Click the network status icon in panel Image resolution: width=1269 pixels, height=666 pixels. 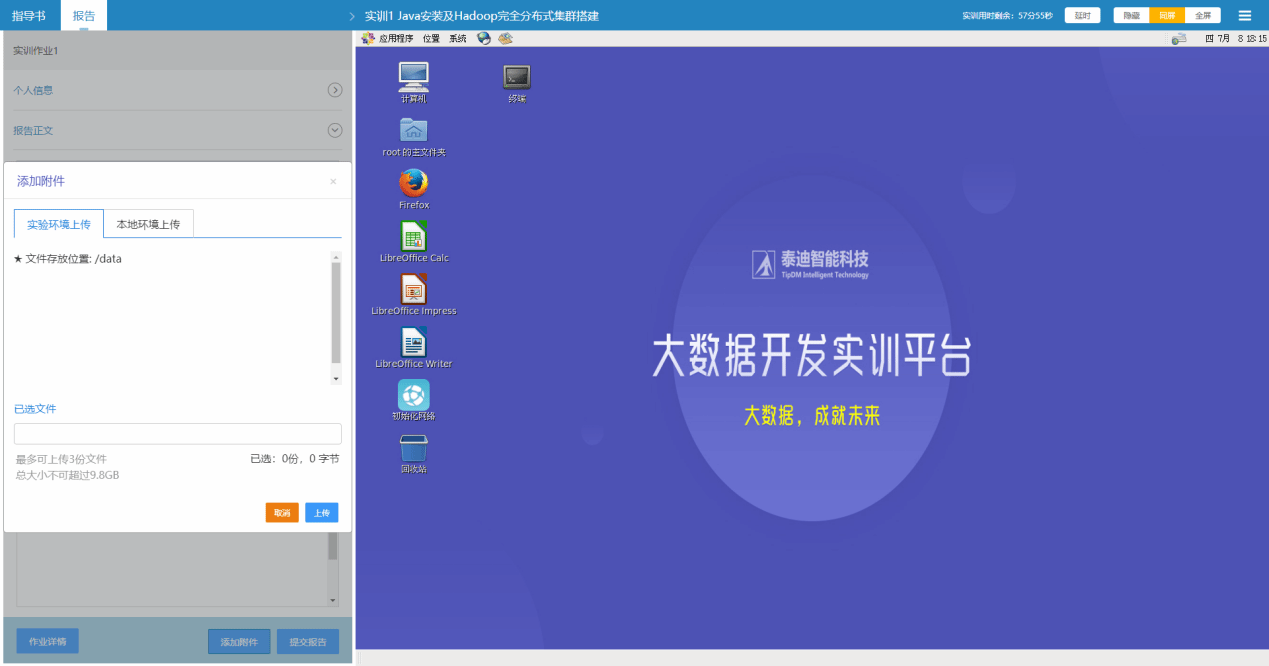pyautogui.click(x=1179, y=38)
